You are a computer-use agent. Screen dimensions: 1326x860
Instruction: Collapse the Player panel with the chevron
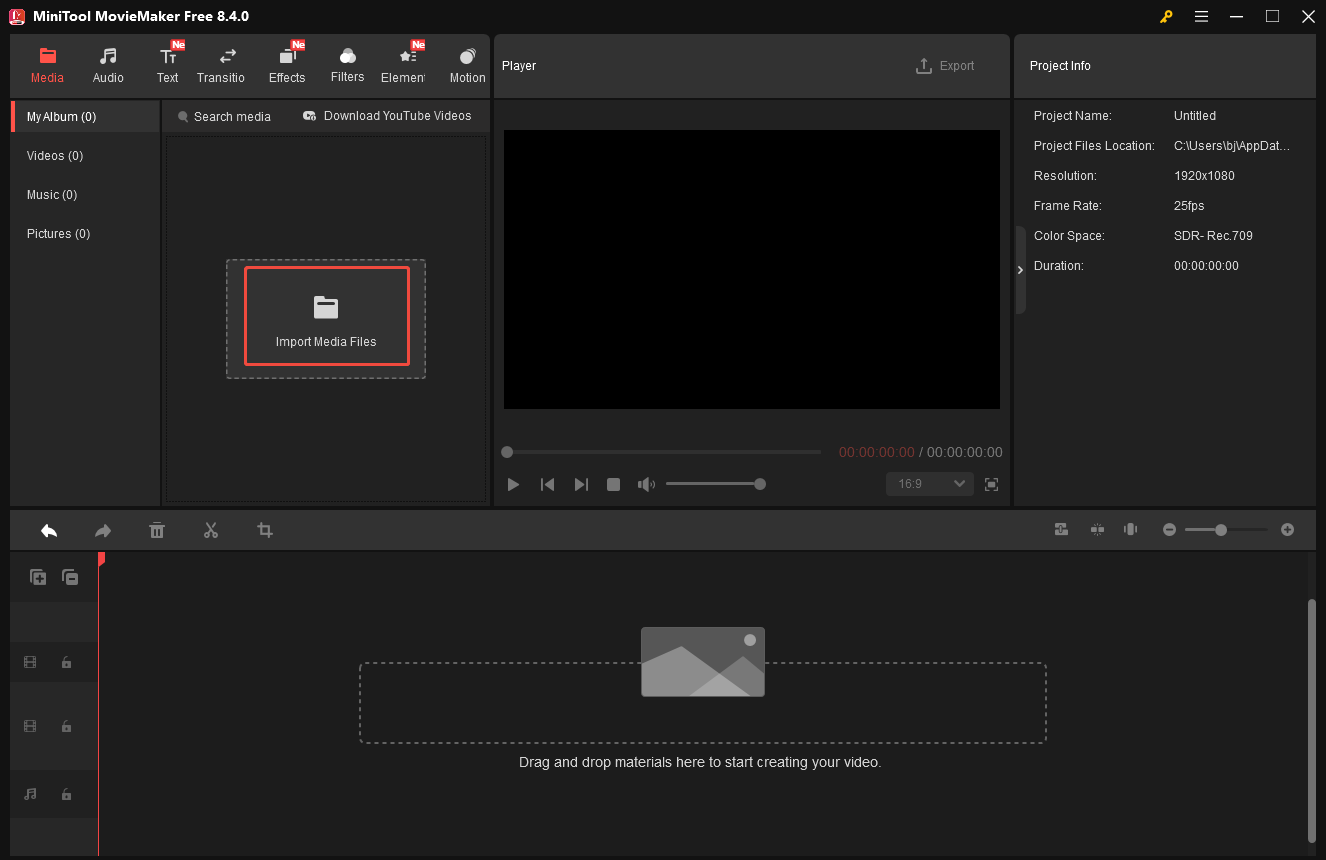pyautogui.click(x=1020, y=269)
